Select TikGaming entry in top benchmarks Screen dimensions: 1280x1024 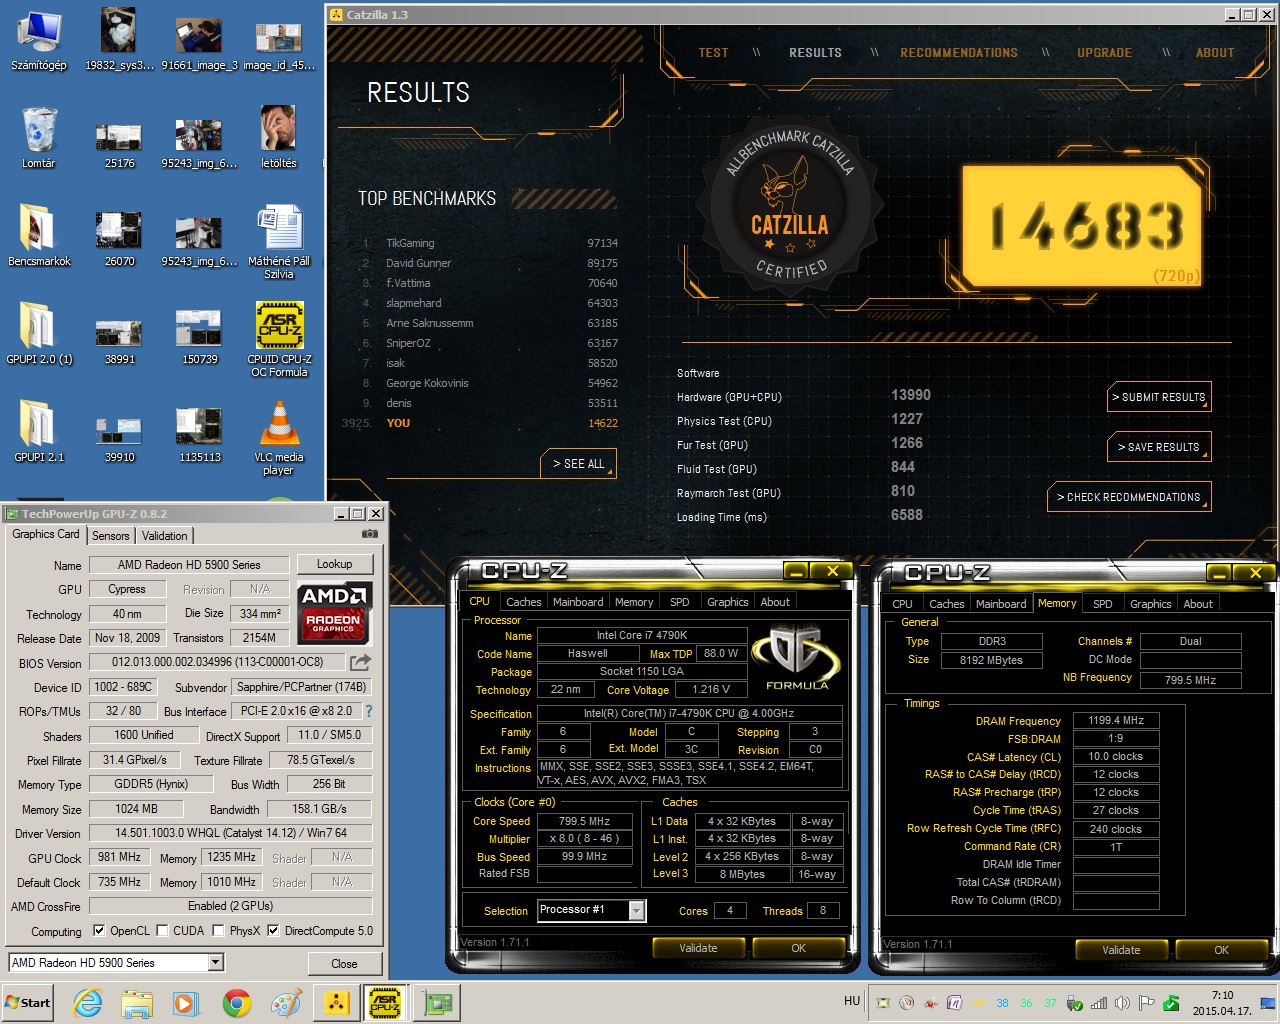[490, 243]
